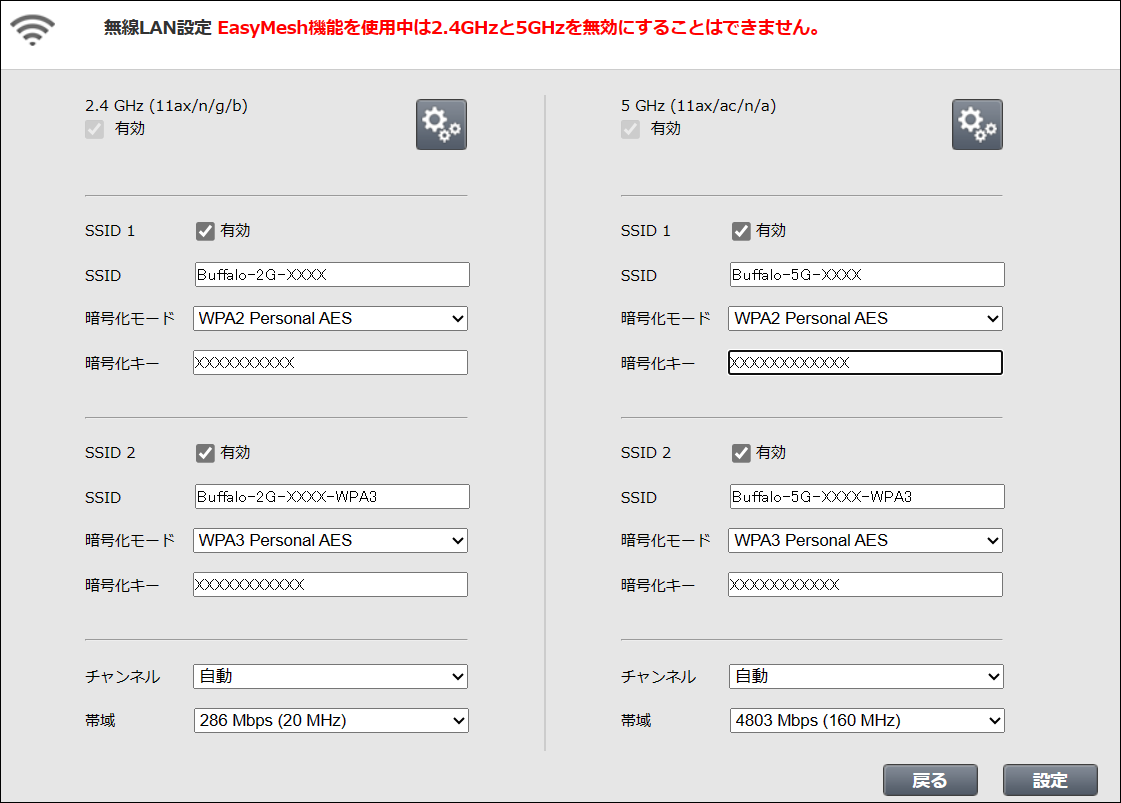This screenshot has height=803, width=1121.
Task: Open 5 GHz SSID 2 WPA3 encryption dropdown
Action: point(866,541)
